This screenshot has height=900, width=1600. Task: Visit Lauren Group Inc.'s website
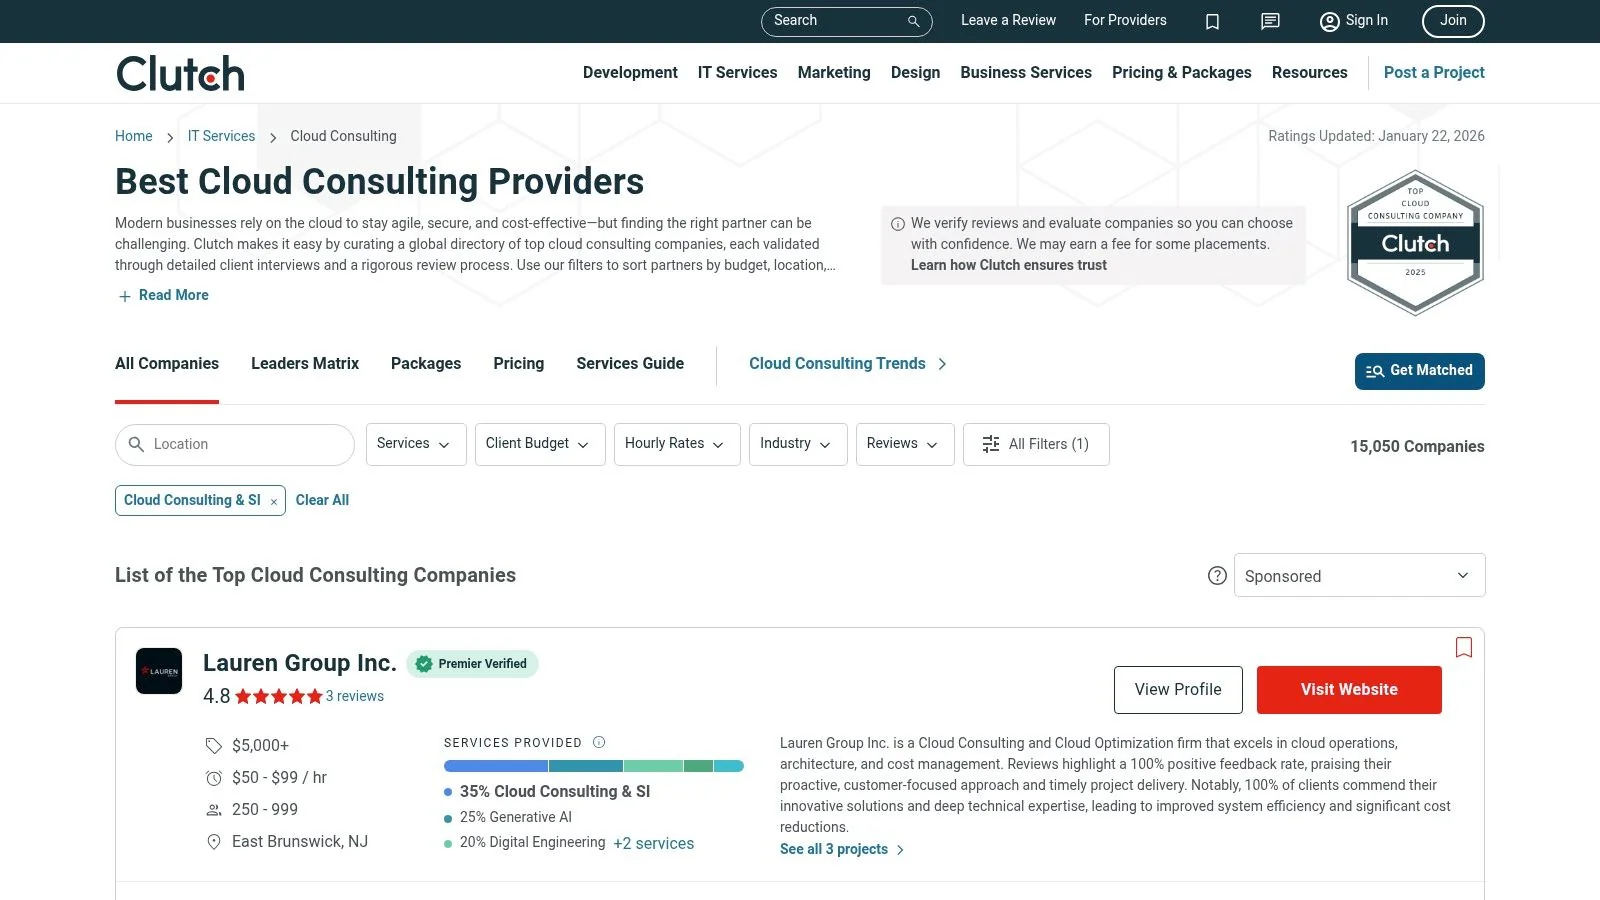1349,689
